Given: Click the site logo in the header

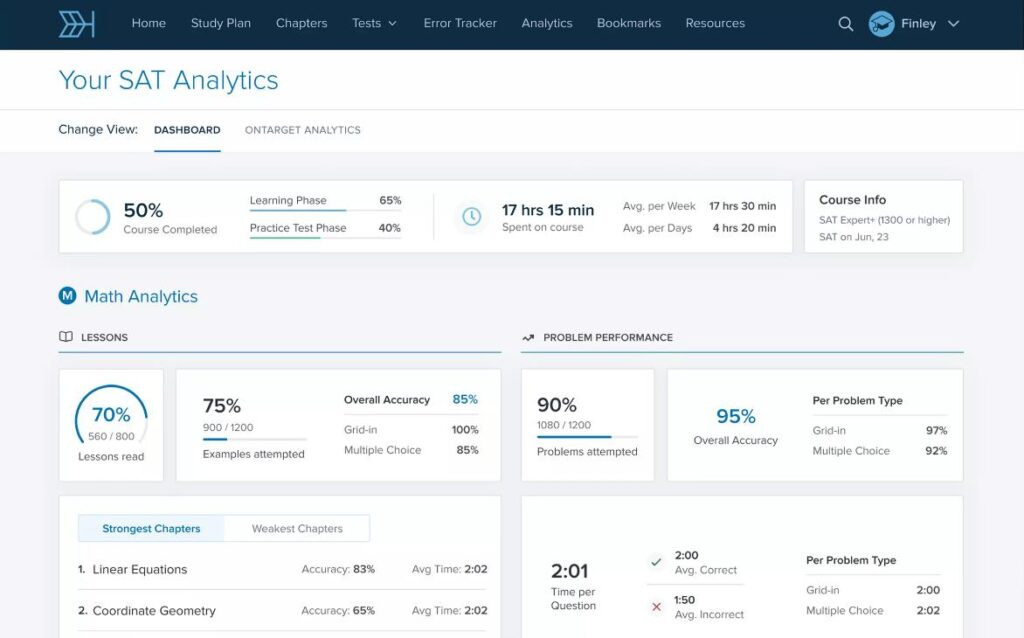Looking at the screenshot, I should (x=76, y=24).
